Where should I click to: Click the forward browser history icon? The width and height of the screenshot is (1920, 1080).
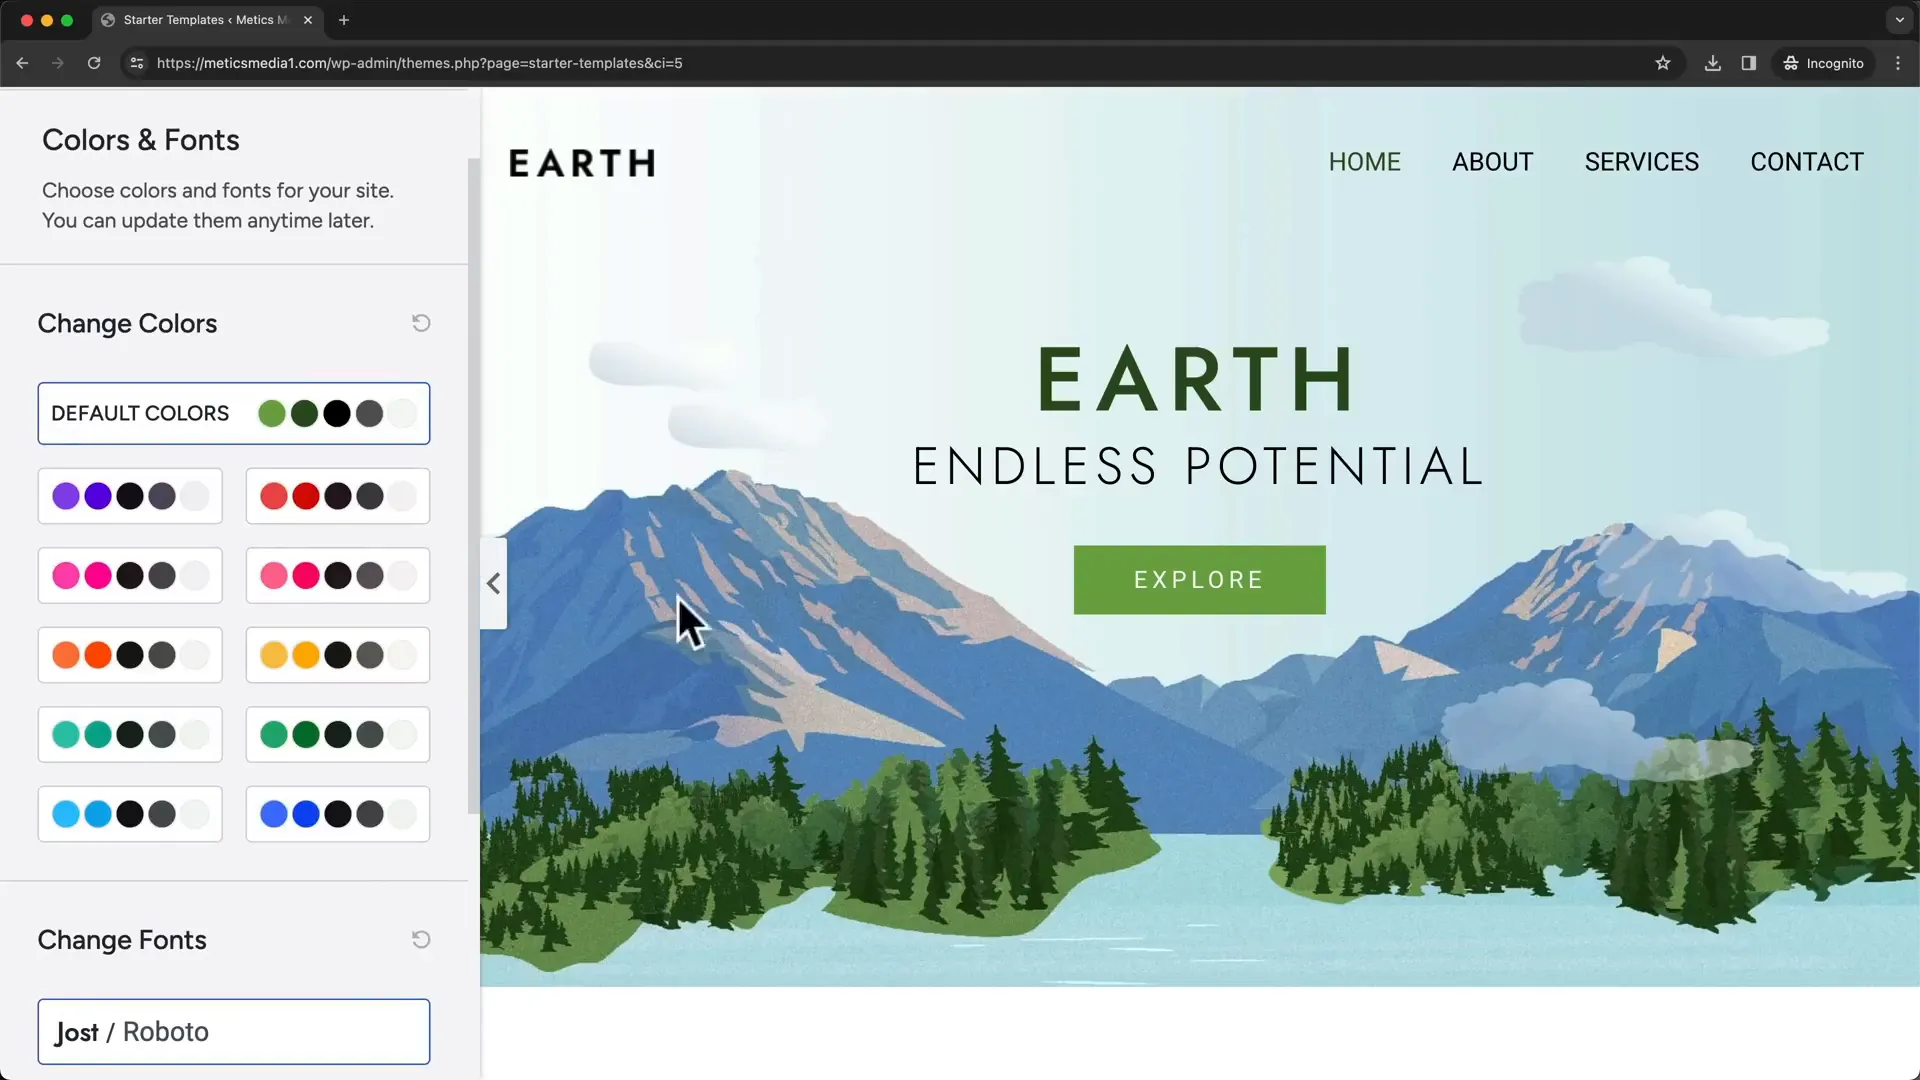pos(57,62)
